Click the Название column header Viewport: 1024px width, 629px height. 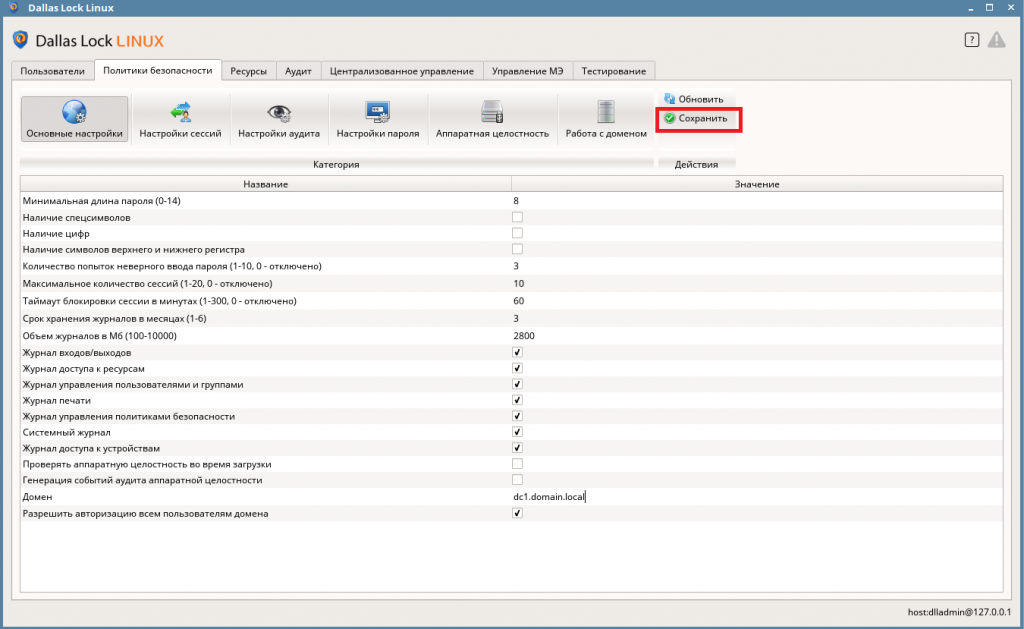tap(266, 184)
